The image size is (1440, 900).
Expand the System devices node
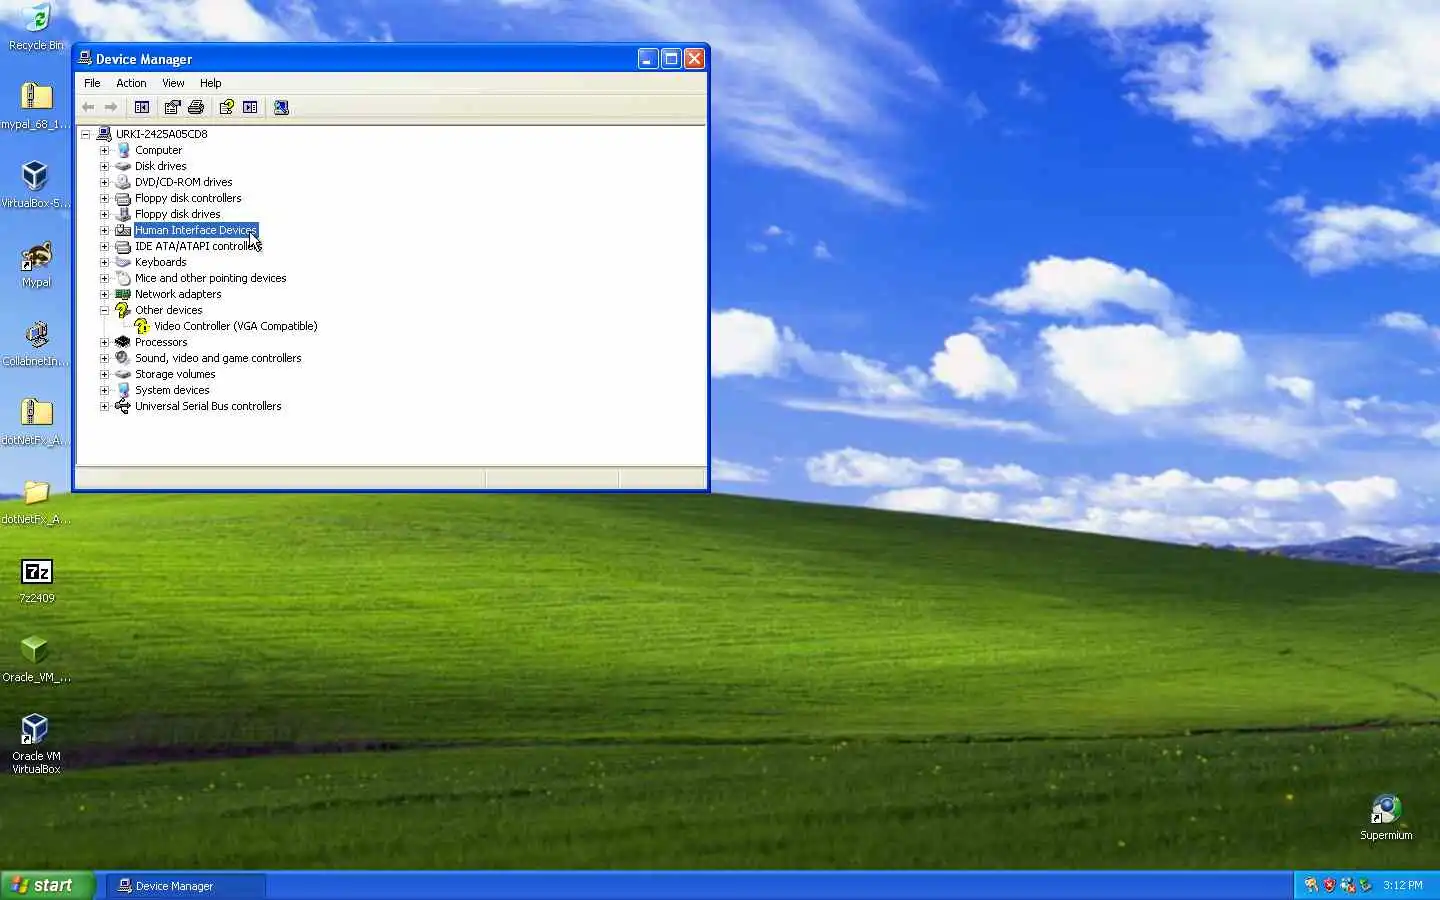tap(104, 390)
